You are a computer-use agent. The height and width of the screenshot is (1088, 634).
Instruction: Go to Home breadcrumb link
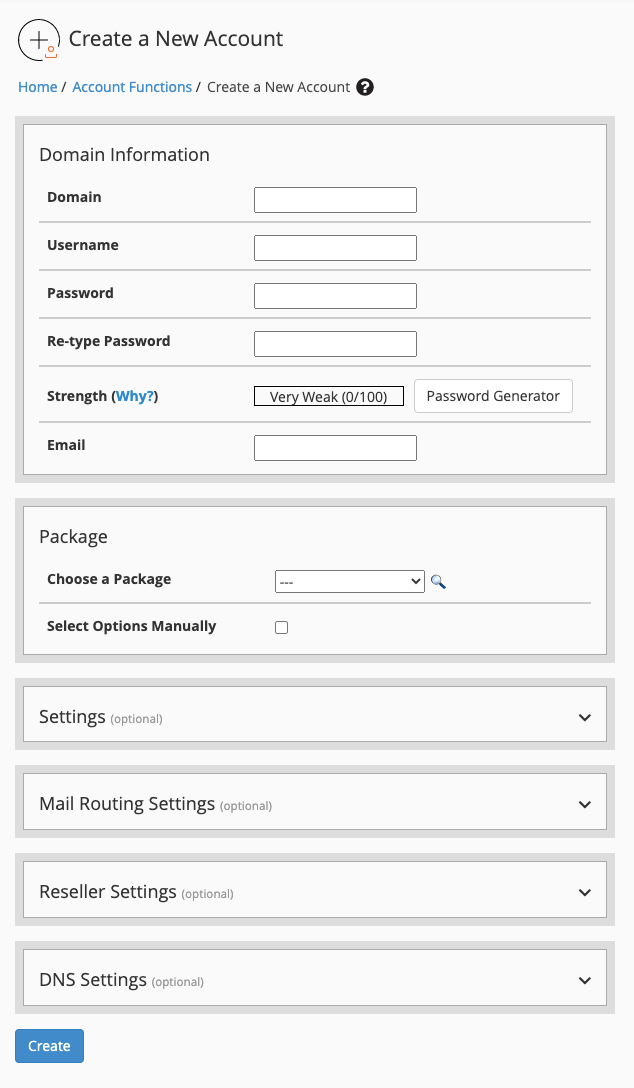point(37,87)
